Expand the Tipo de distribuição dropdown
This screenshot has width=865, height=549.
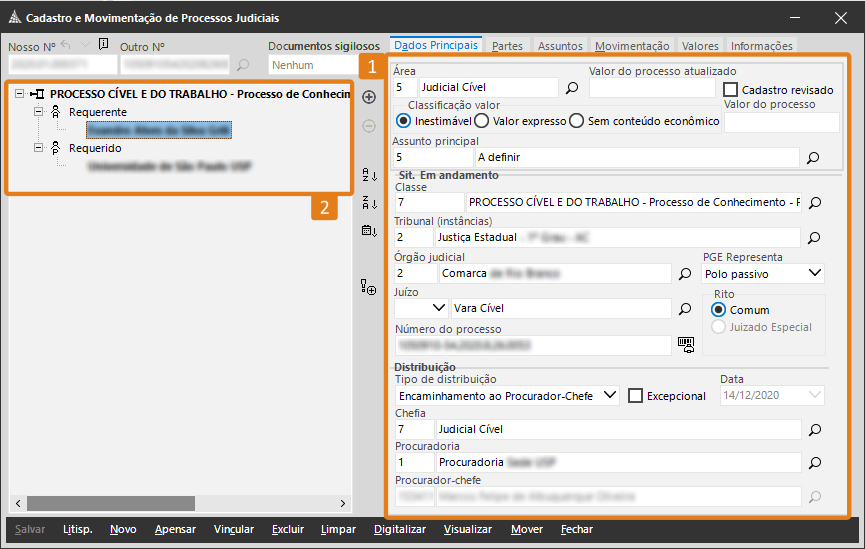610,396
